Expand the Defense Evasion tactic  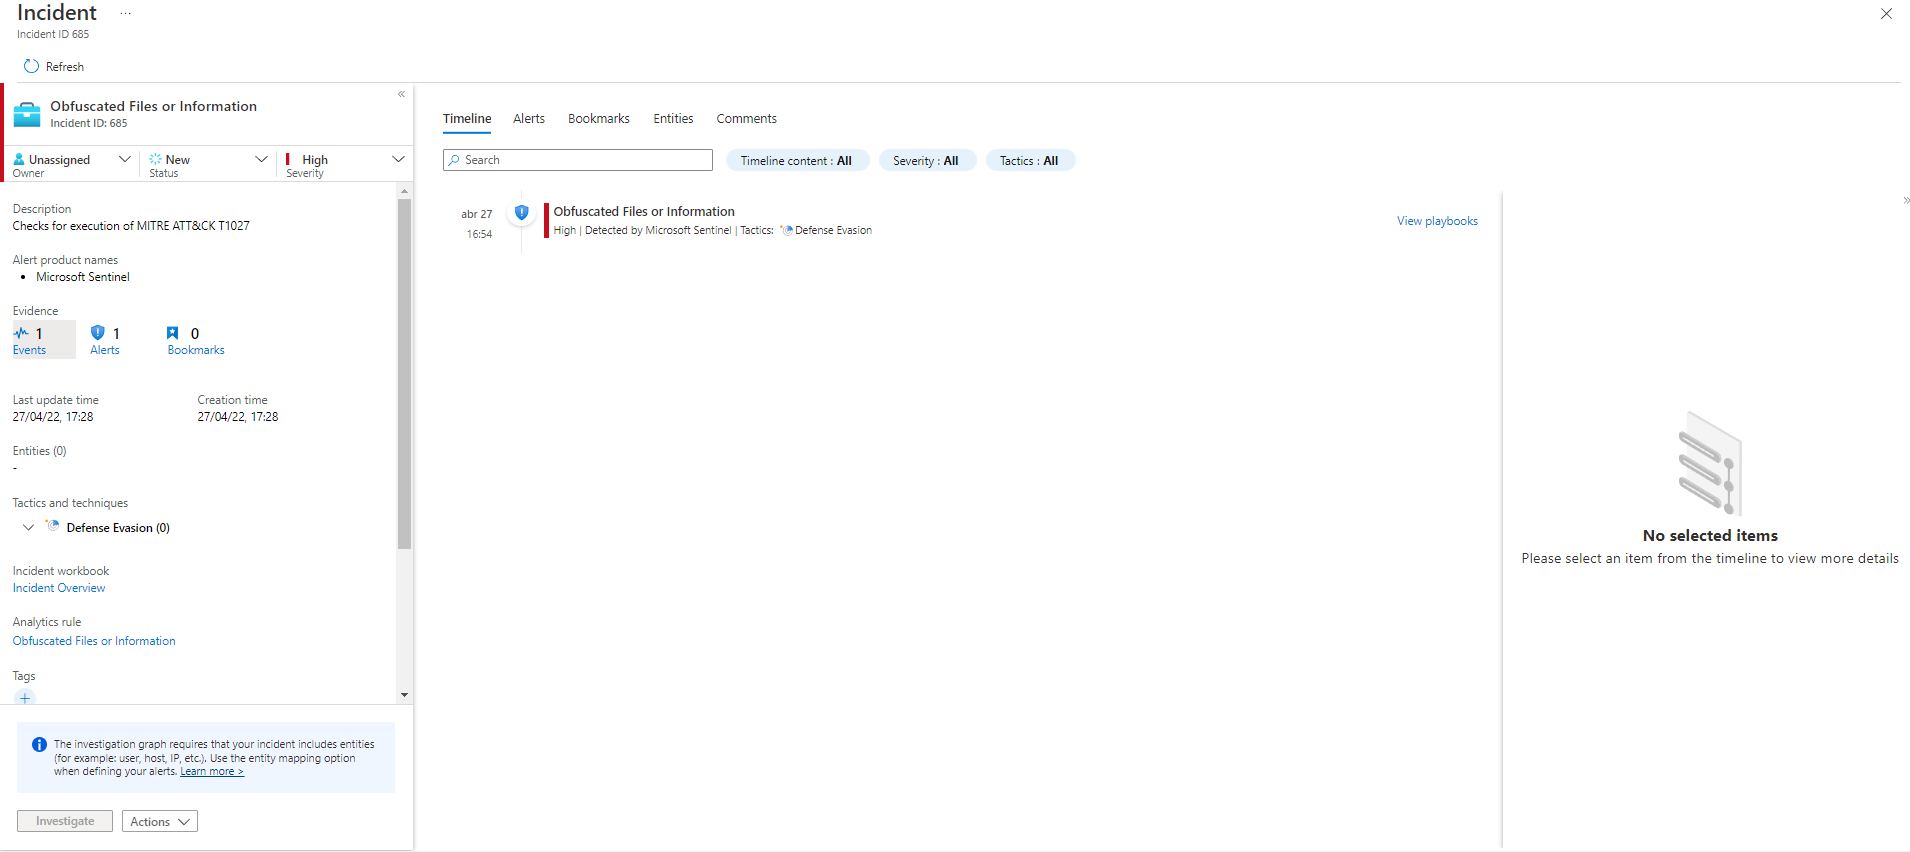click(x=28, y=528)
